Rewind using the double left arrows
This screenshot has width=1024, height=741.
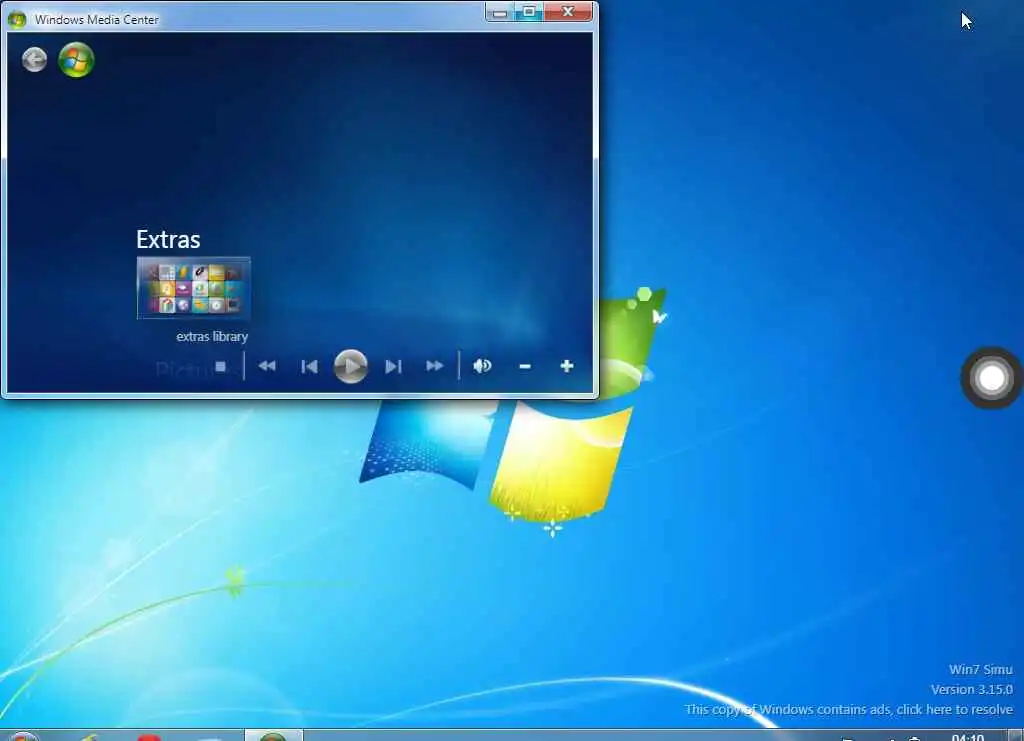pyautogui.click(x=267, y=366)
